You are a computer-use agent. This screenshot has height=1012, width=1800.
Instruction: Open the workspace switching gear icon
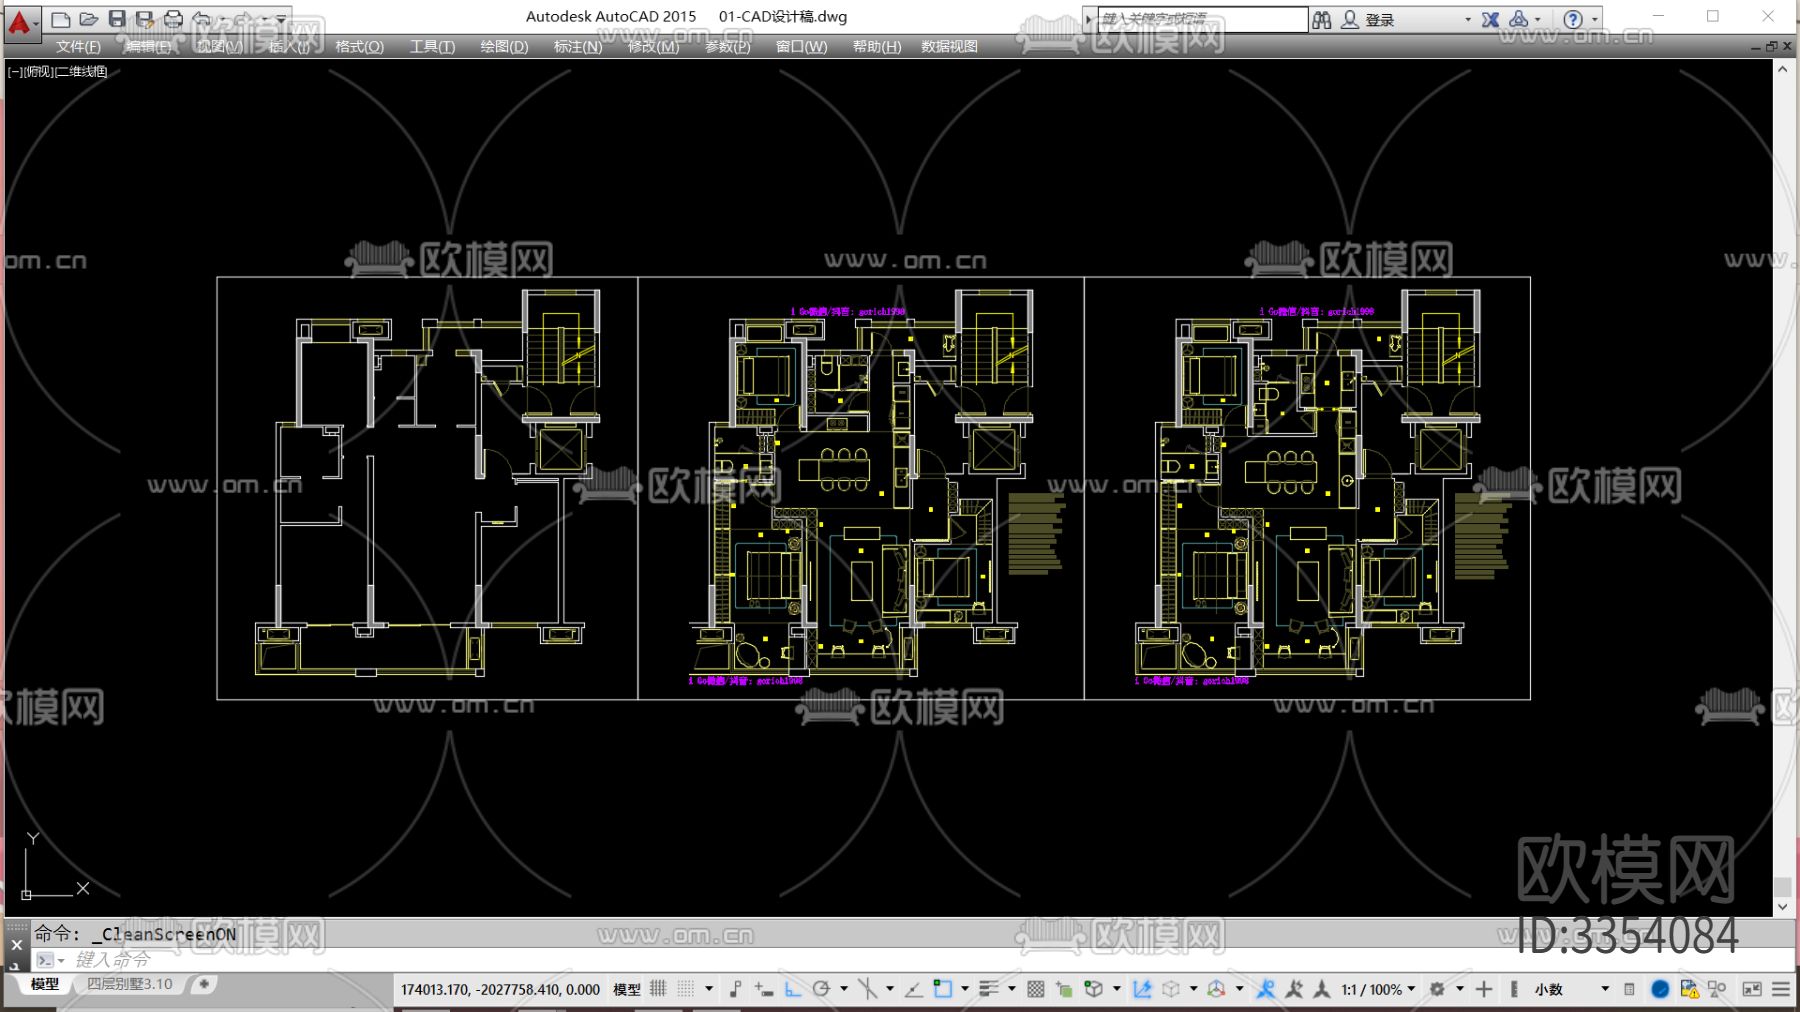point(1437,989)
